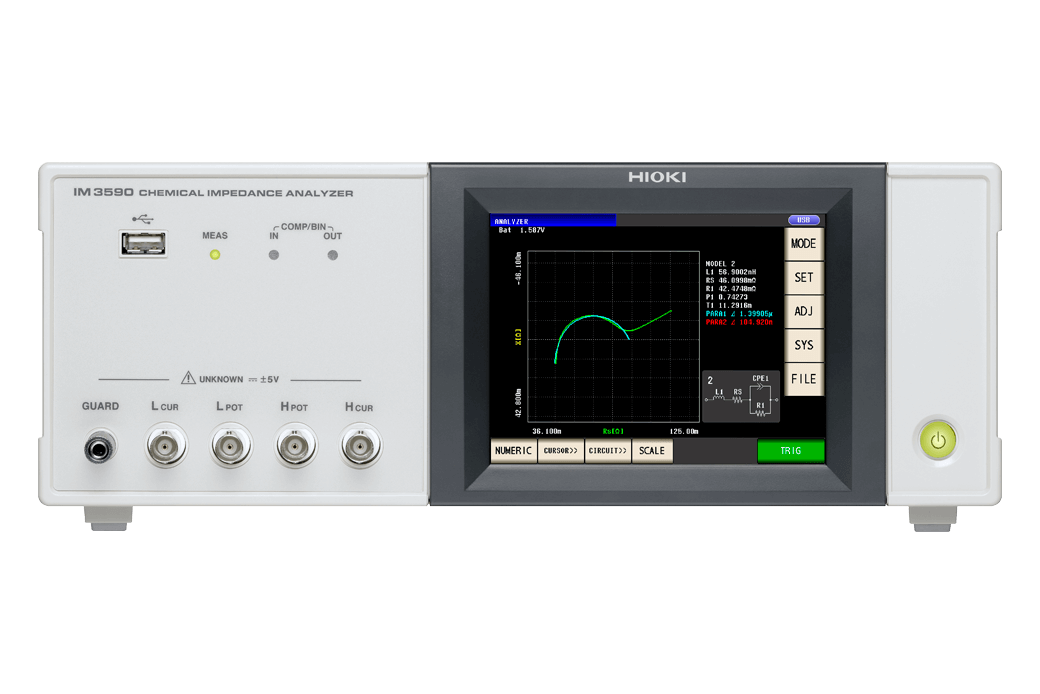1040x694 pixels.
Task: Click the warning triangle near UNKNOWN
Action: 188,378
